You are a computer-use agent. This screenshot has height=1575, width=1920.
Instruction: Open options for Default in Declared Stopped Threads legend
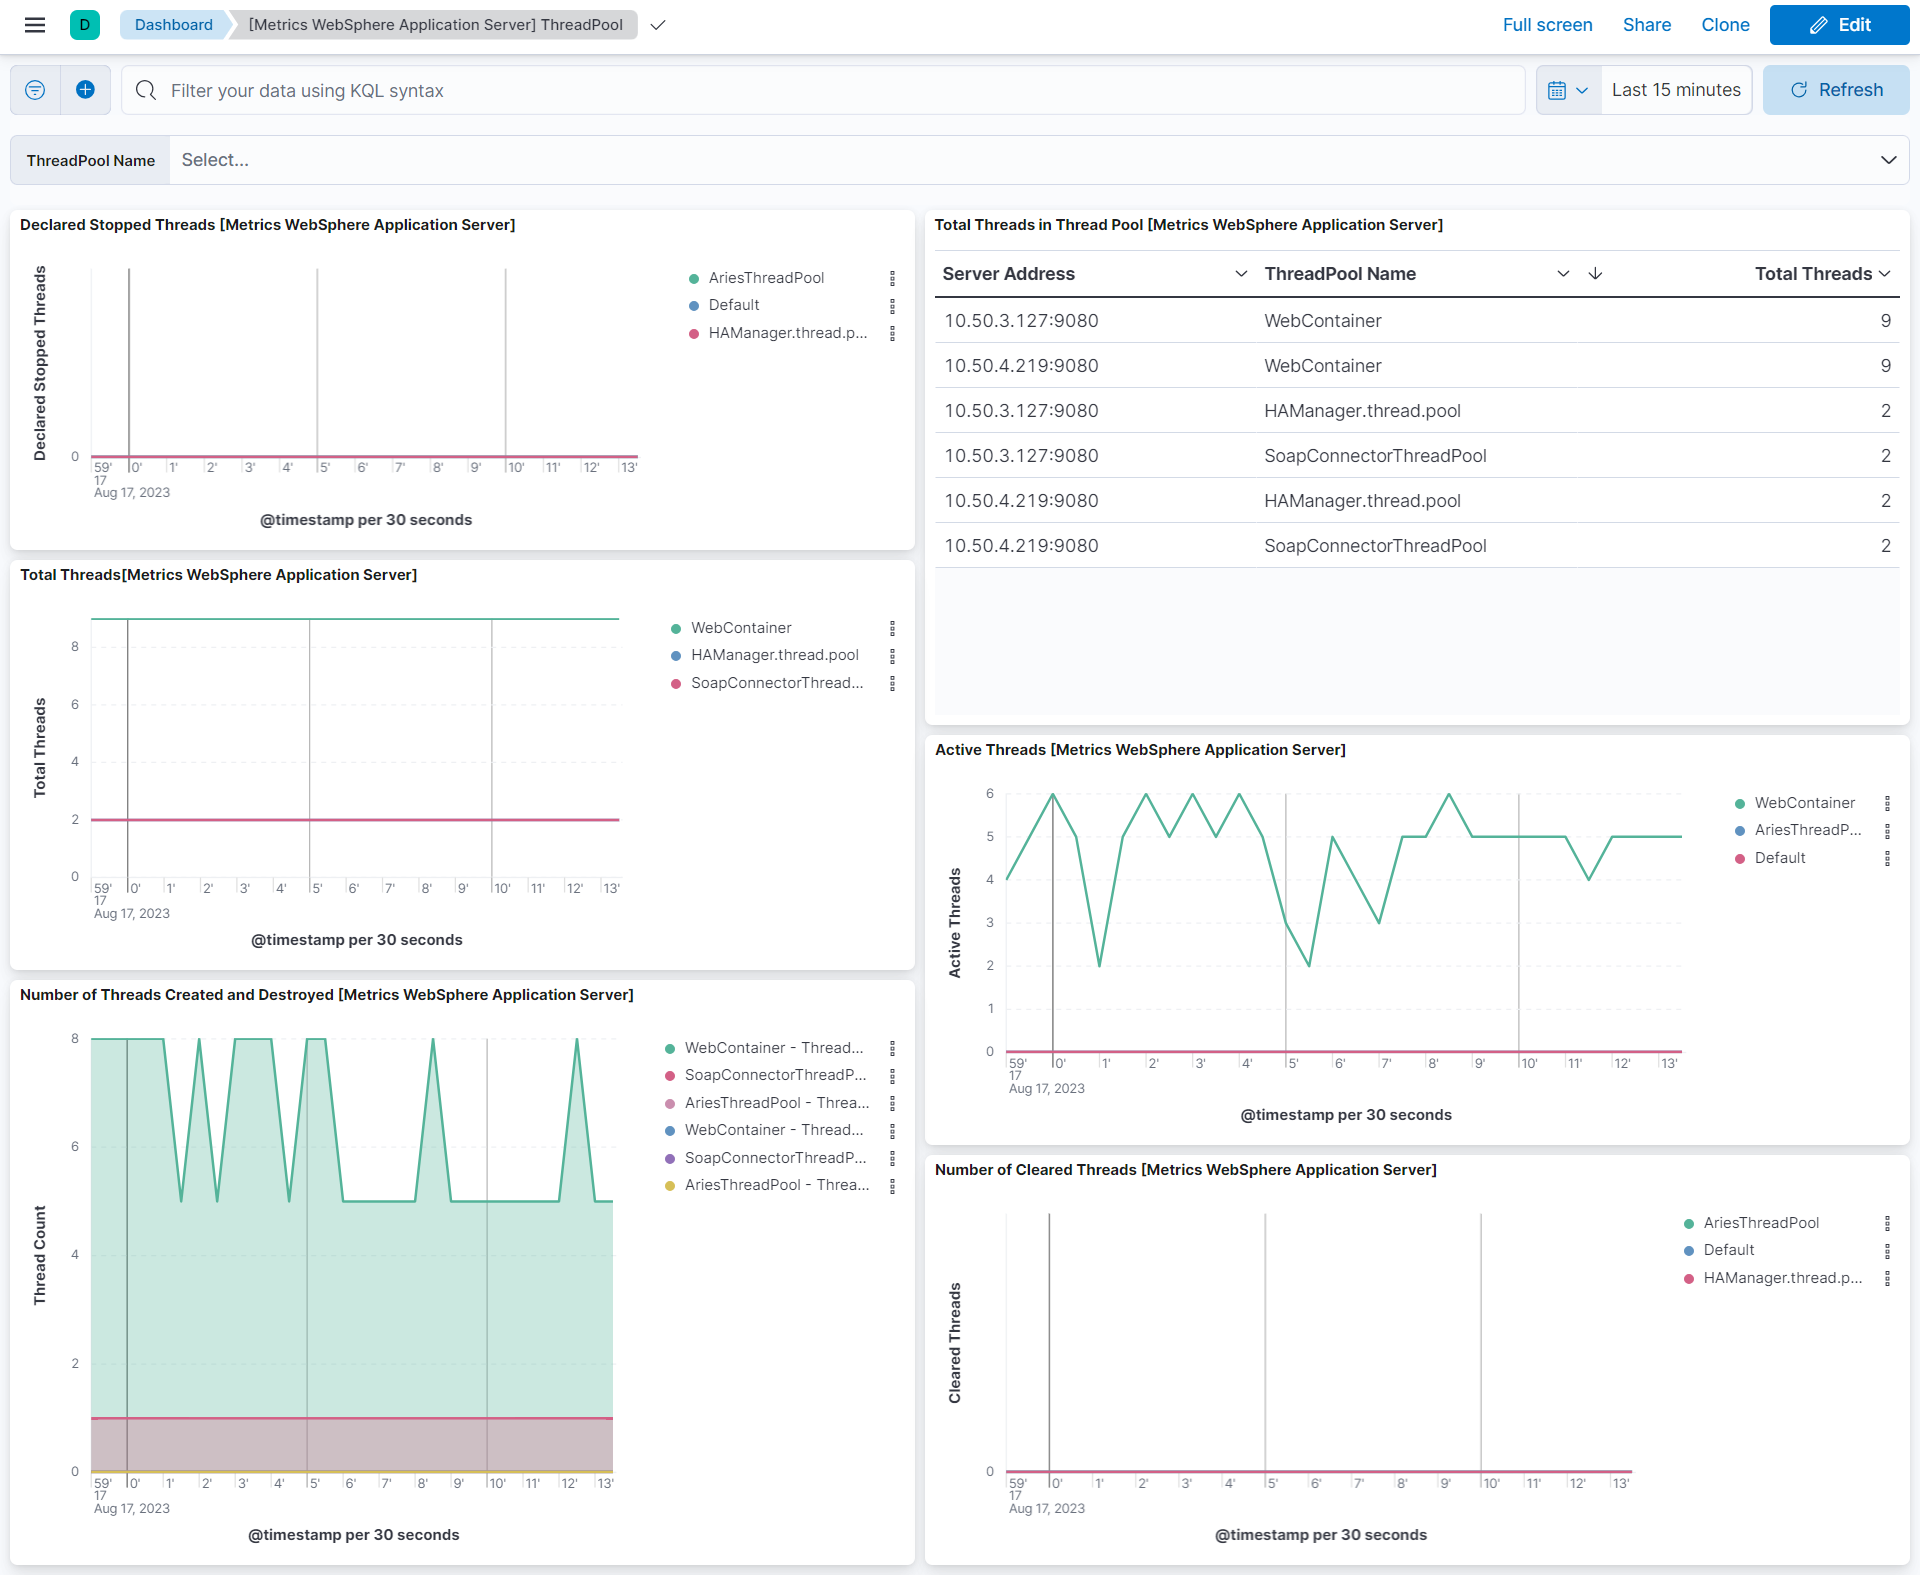pos(893,305)
